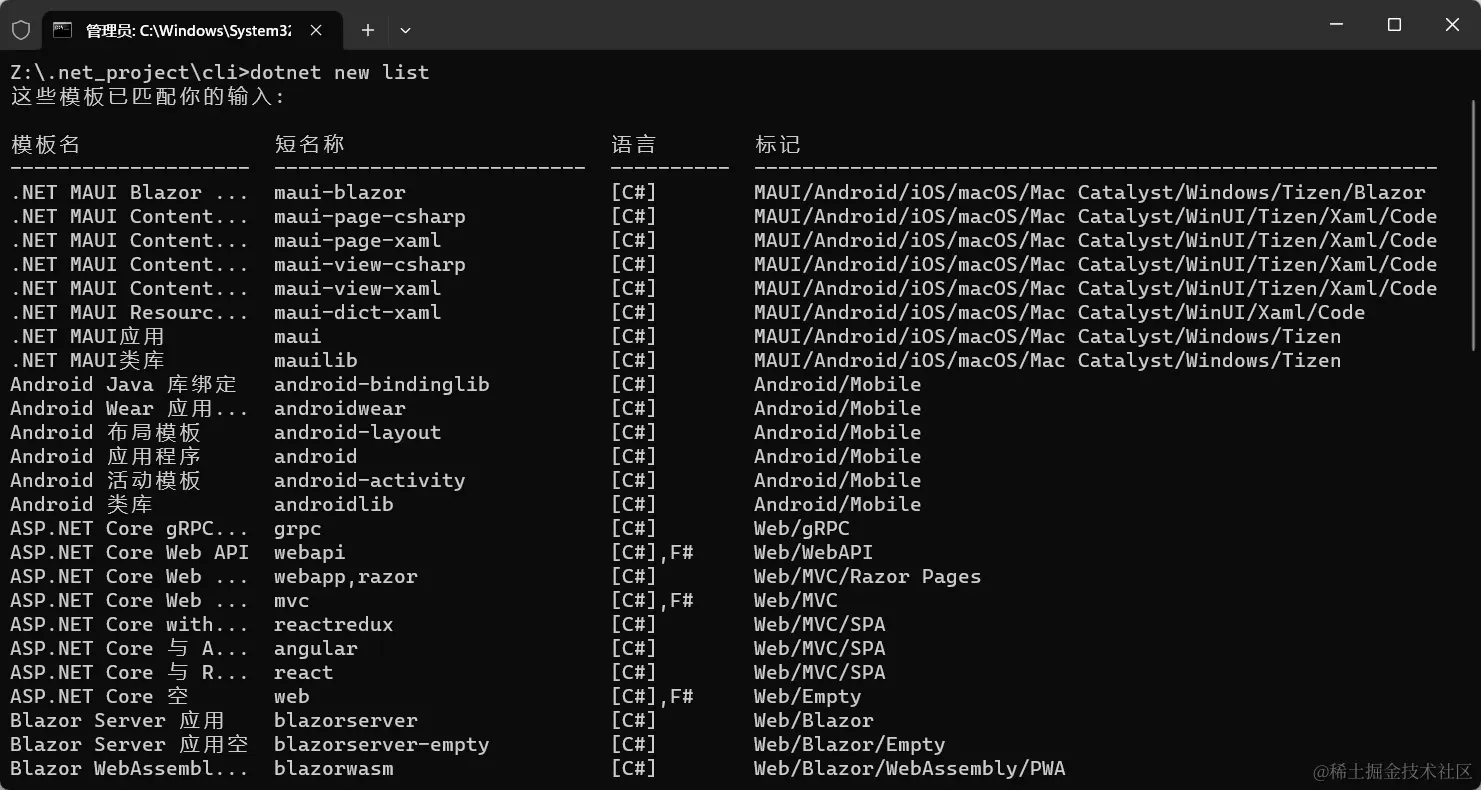This screenshot has height=790, width=1481.
Task: Maximize the terminal window
Action: [x=1394, y=25]
